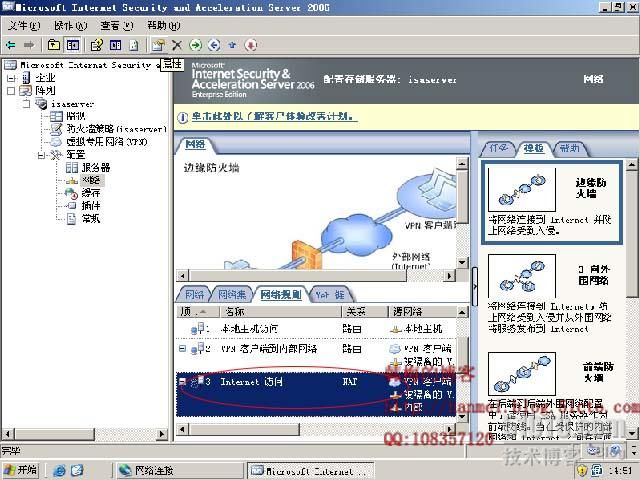This screenshot has height=480, width=640.
Task: Click the blue circular arrow toolbar icon
Action: pyautogui.click(x=214, y=44)
